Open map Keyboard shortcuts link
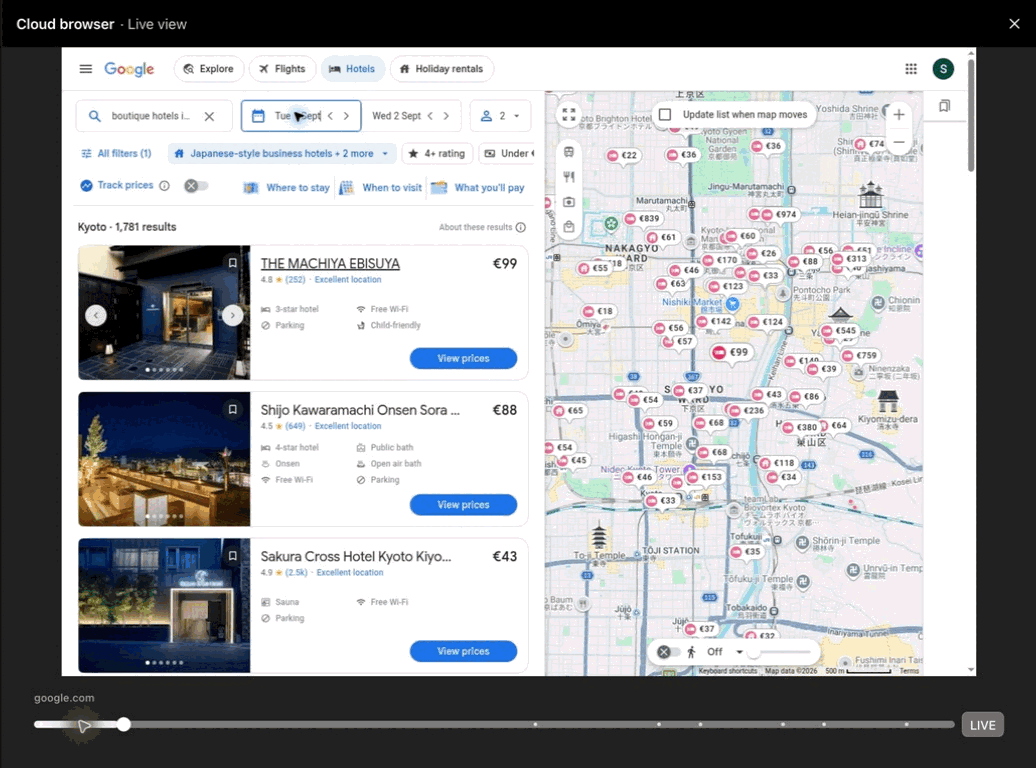This screenshot has height=768, width=1036. click(x=727, y=671)
